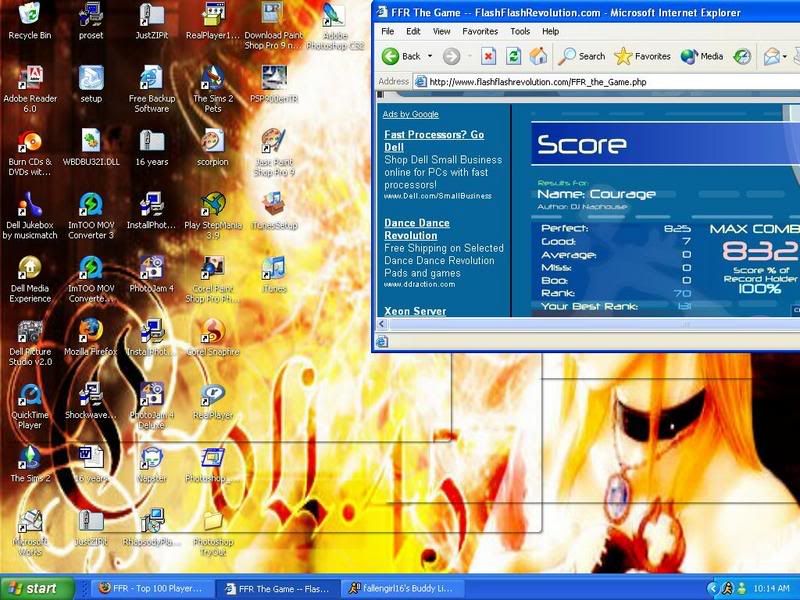Open the Media toolbar button
This screenshot has width=800, height=600.
702,56
